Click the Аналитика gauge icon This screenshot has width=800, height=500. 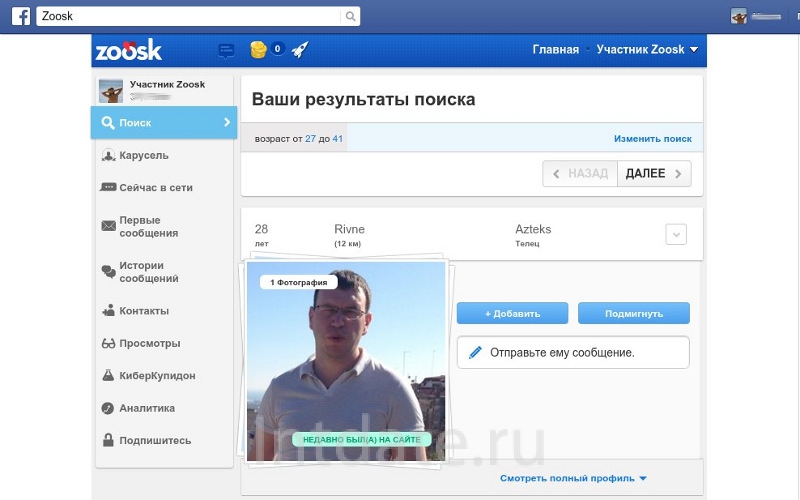pyautogui.click(x=108, y=408)
